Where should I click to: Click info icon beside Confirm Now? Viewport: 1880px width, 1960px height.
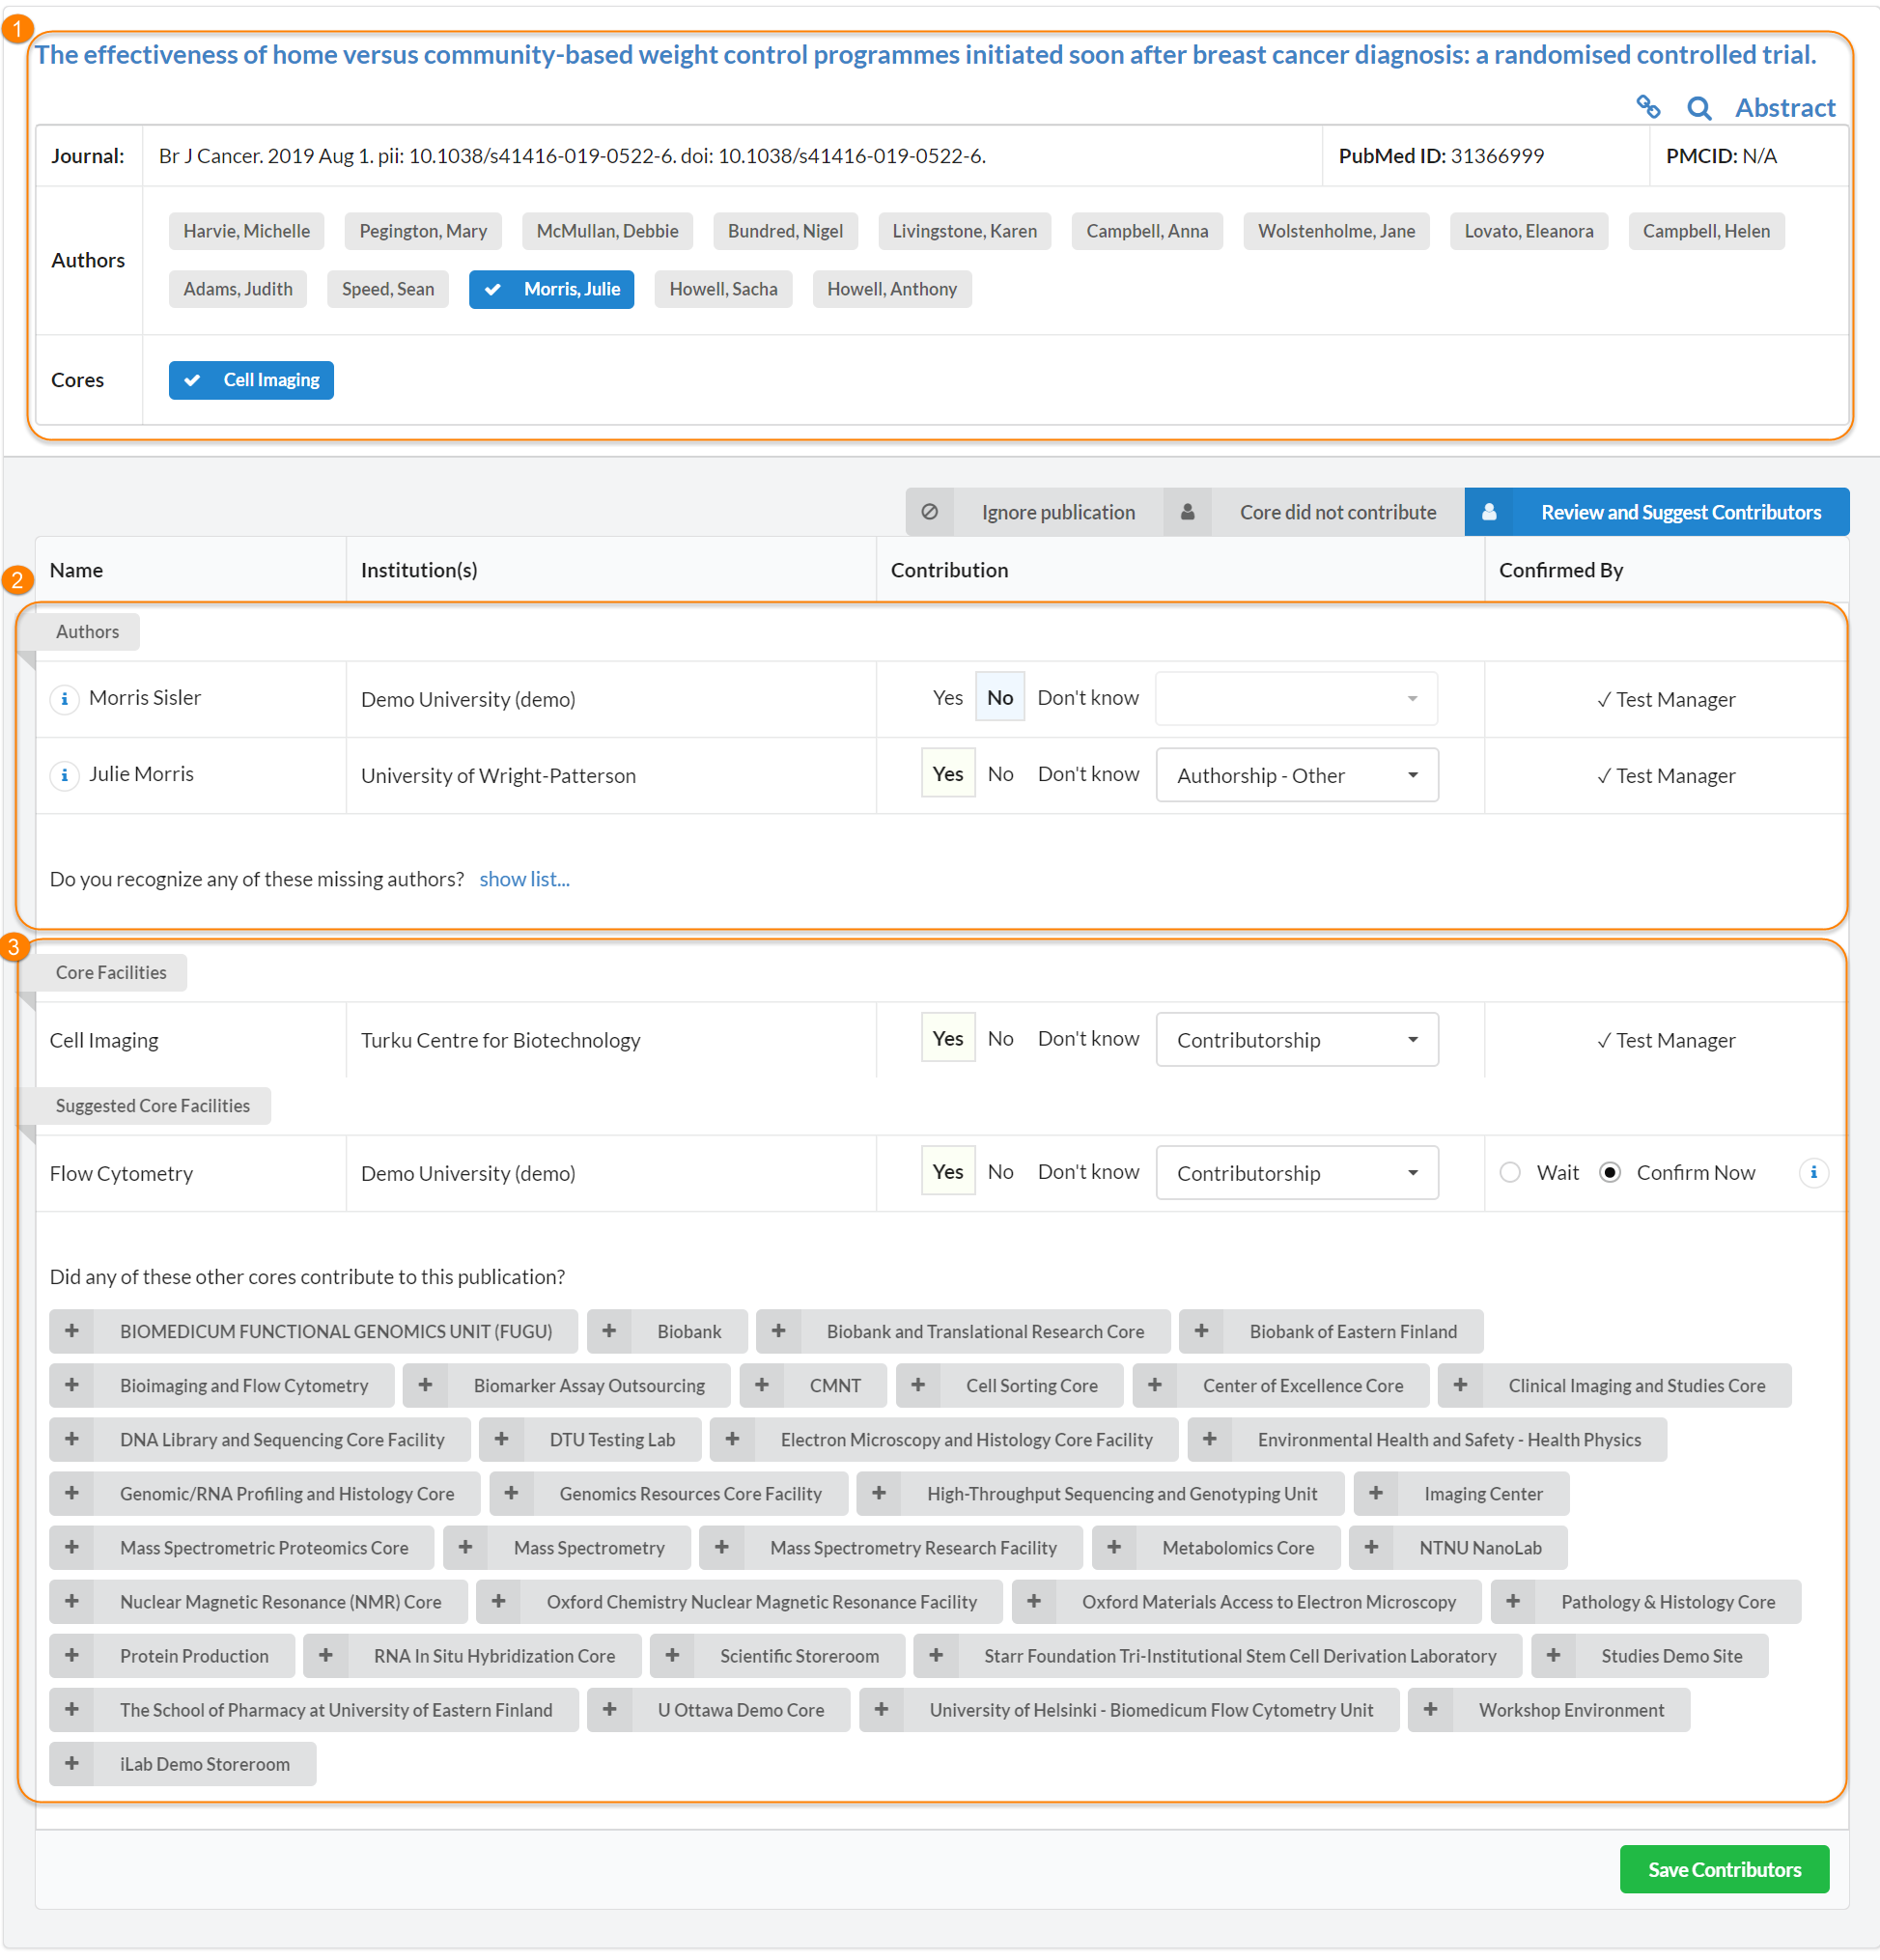coord(1813,1172)
